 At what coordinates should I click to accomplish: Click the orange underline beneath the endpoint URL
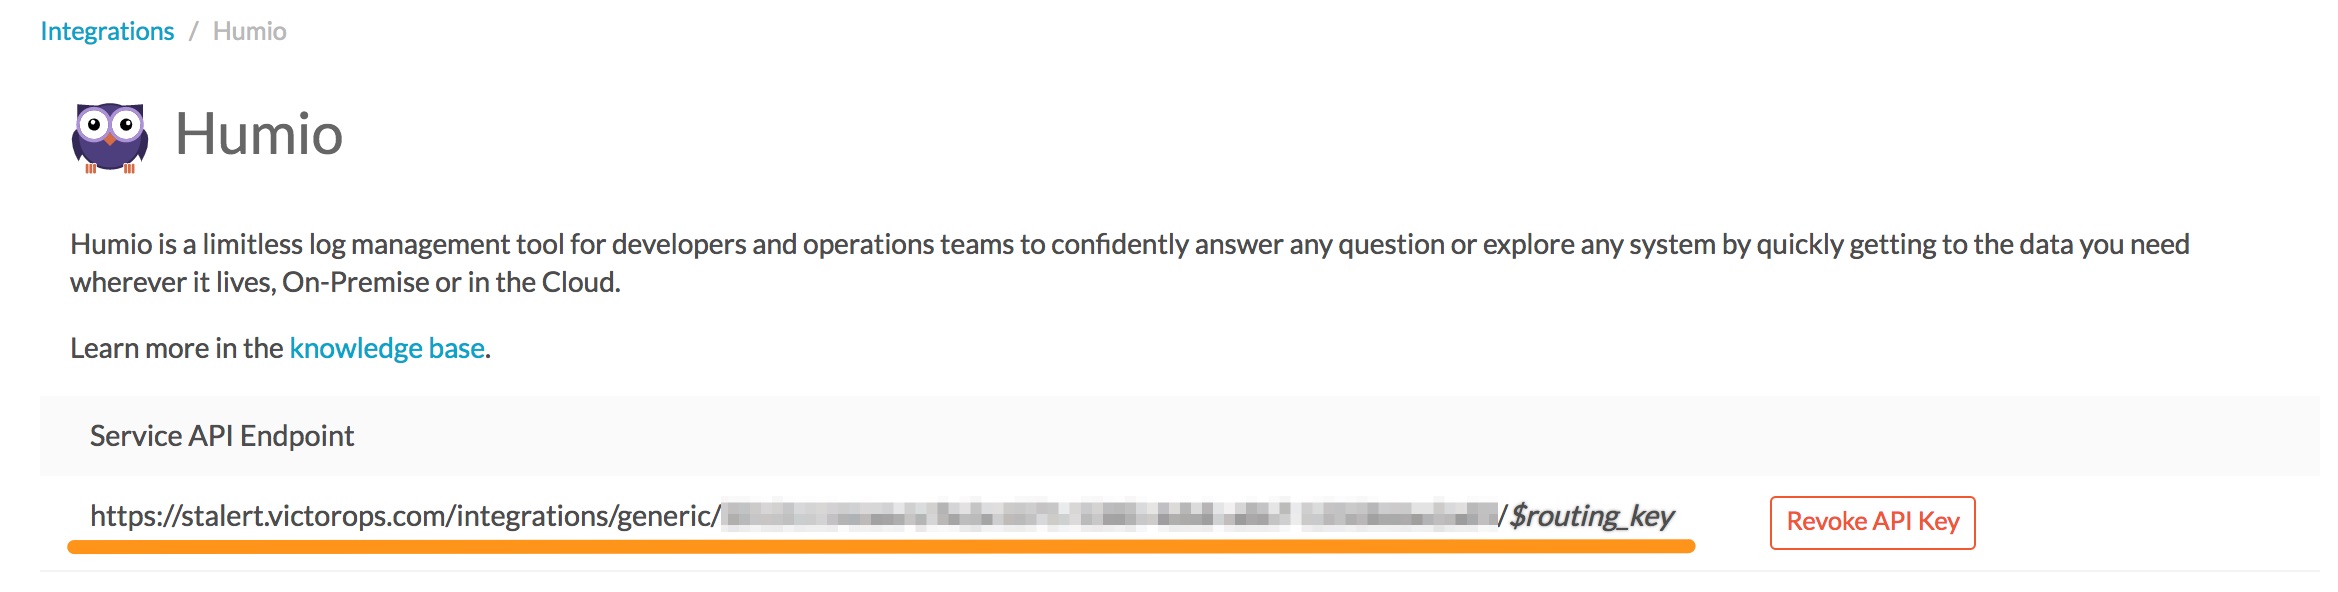[880, 545]
